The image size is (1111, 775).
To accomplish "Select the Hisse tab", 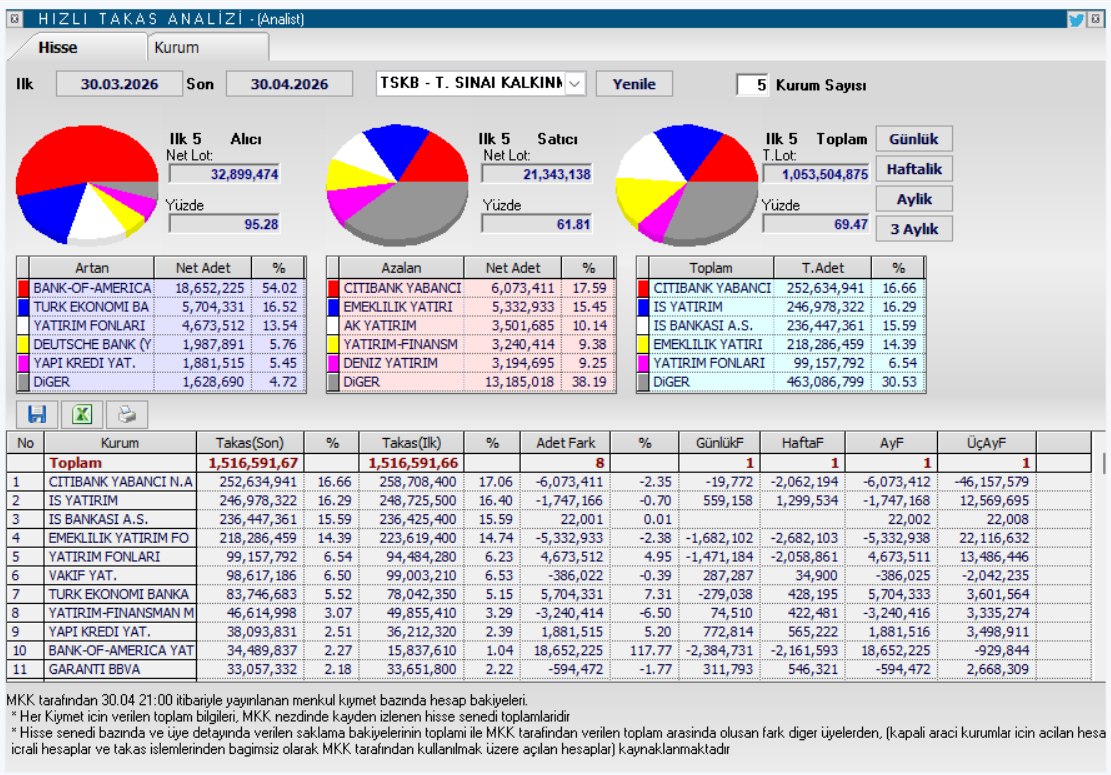I will (78, 47).
